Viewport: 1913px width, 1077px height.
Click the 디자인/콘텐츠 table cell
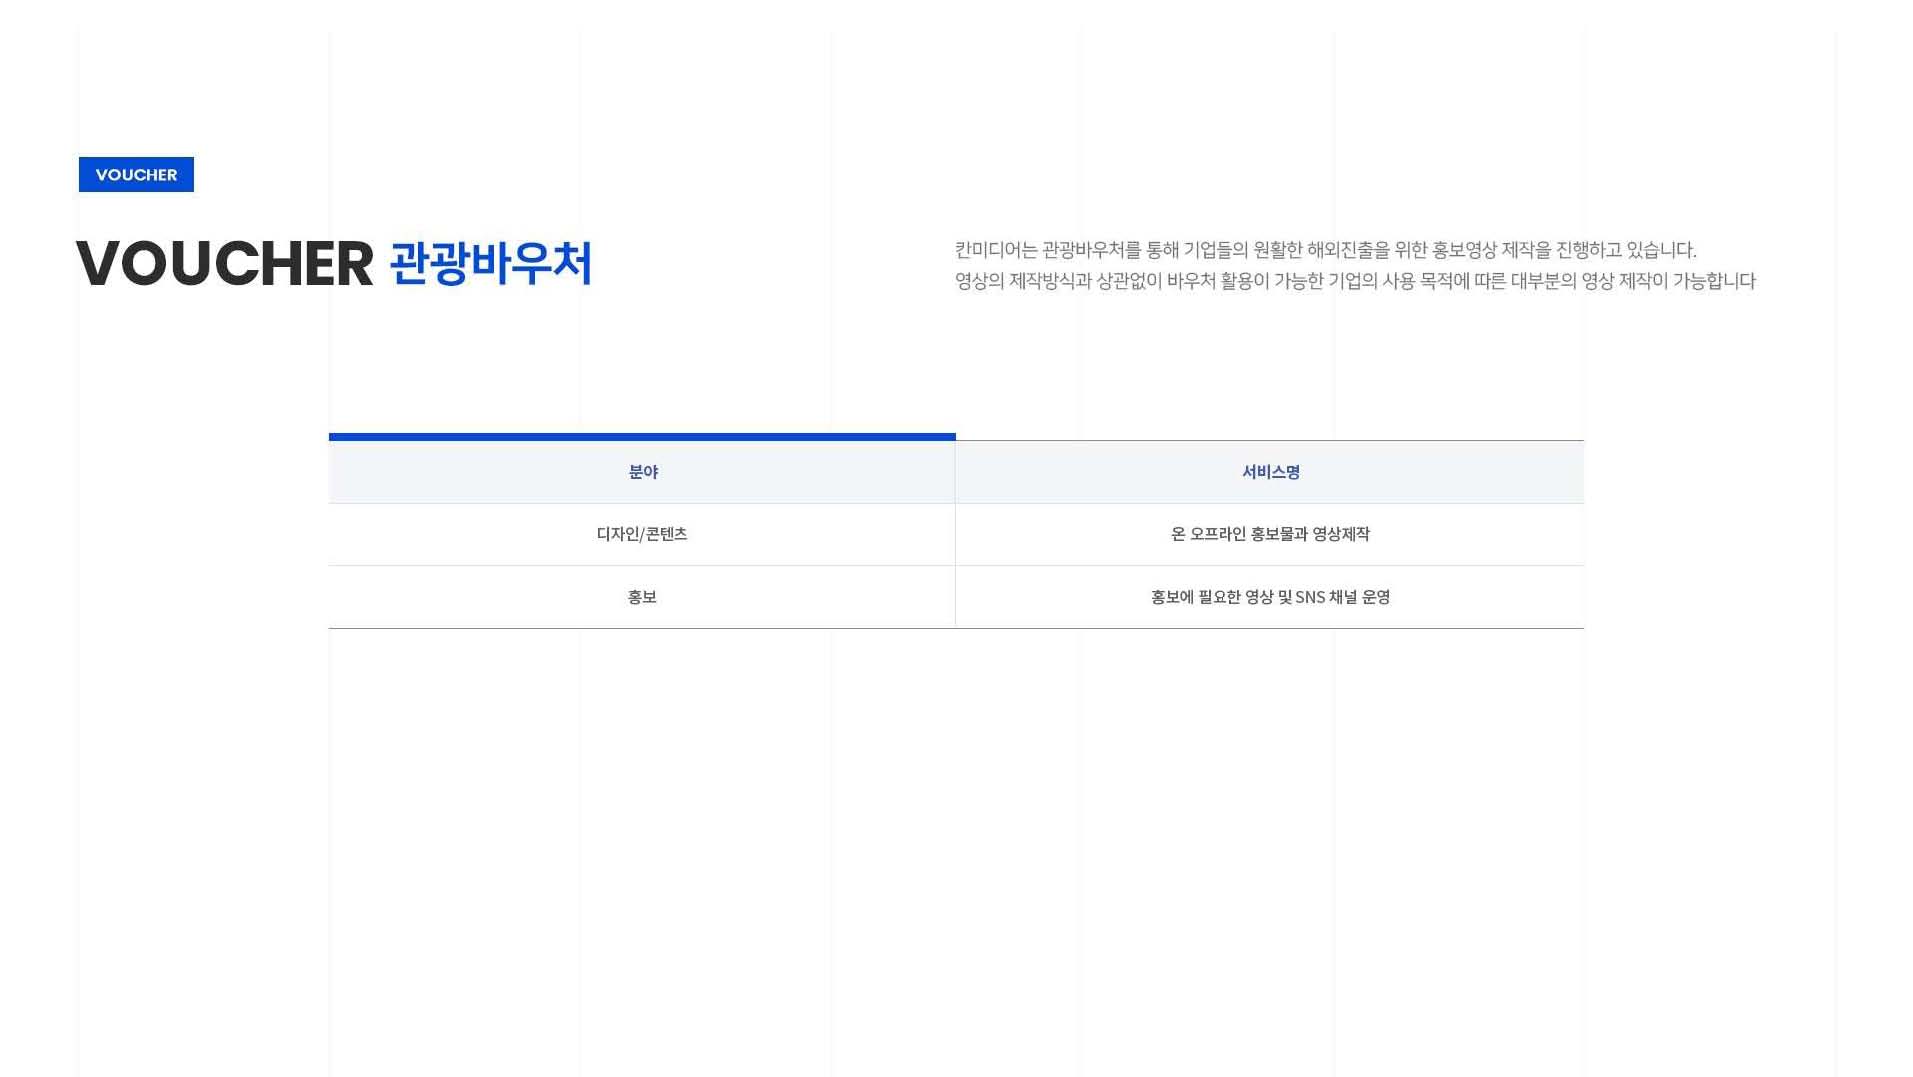pyautogui.click(x=641, y=534)
